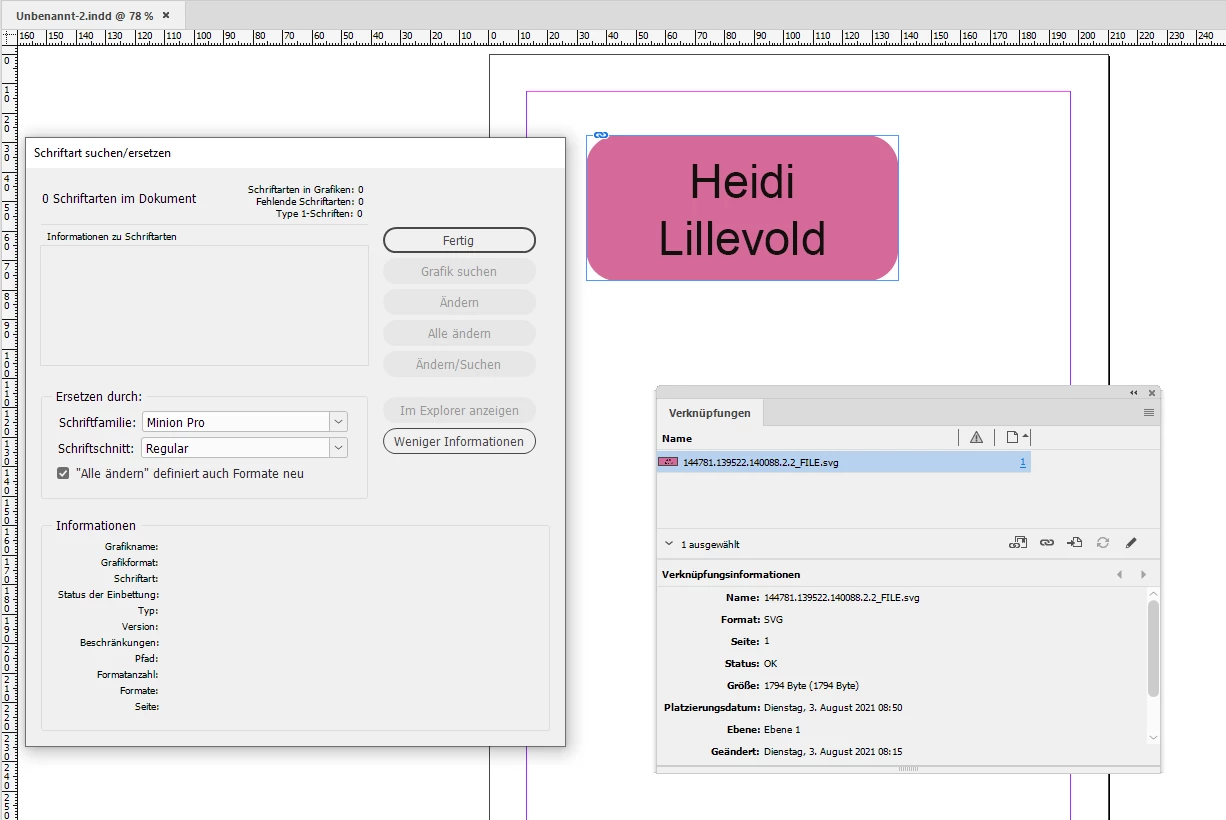This screenshot has width=1226, height=820.
Task: Click the scroll-down arrow in Verknüpfungsinformationen
Action: [1153, 737]
